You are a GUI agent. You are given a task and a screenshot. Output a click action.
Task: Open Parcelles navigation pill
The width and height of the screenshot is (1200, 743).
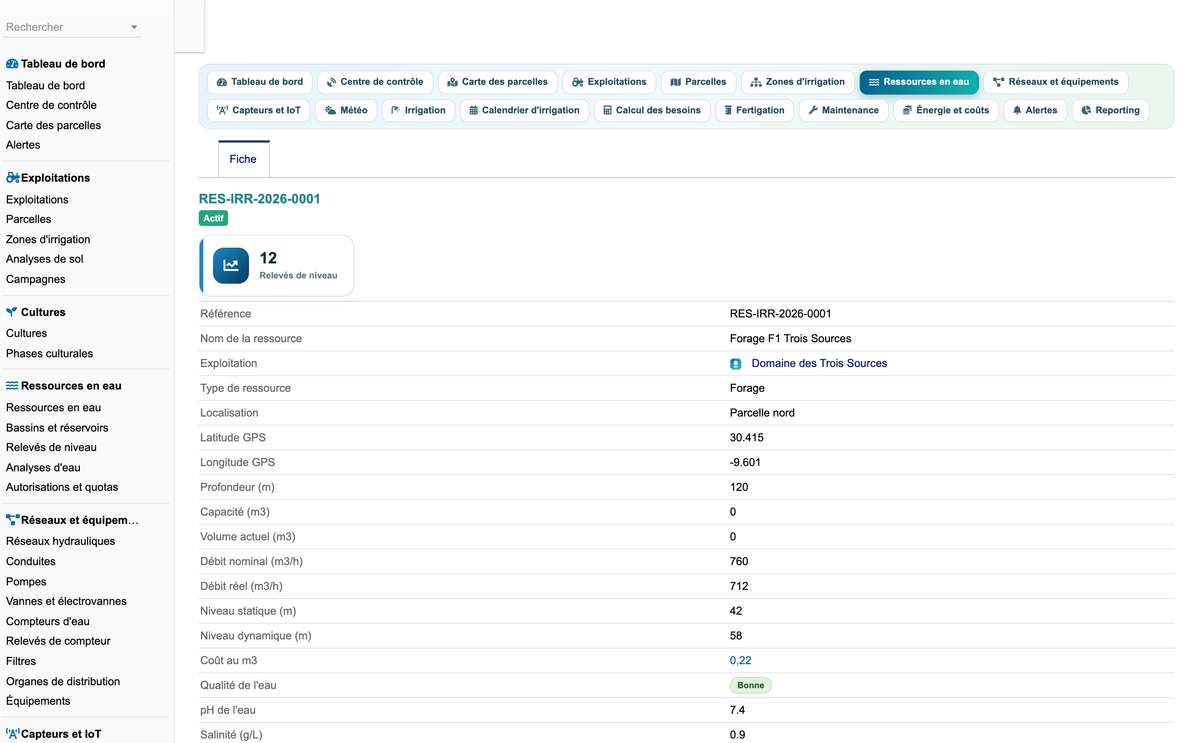coord(698,82)
